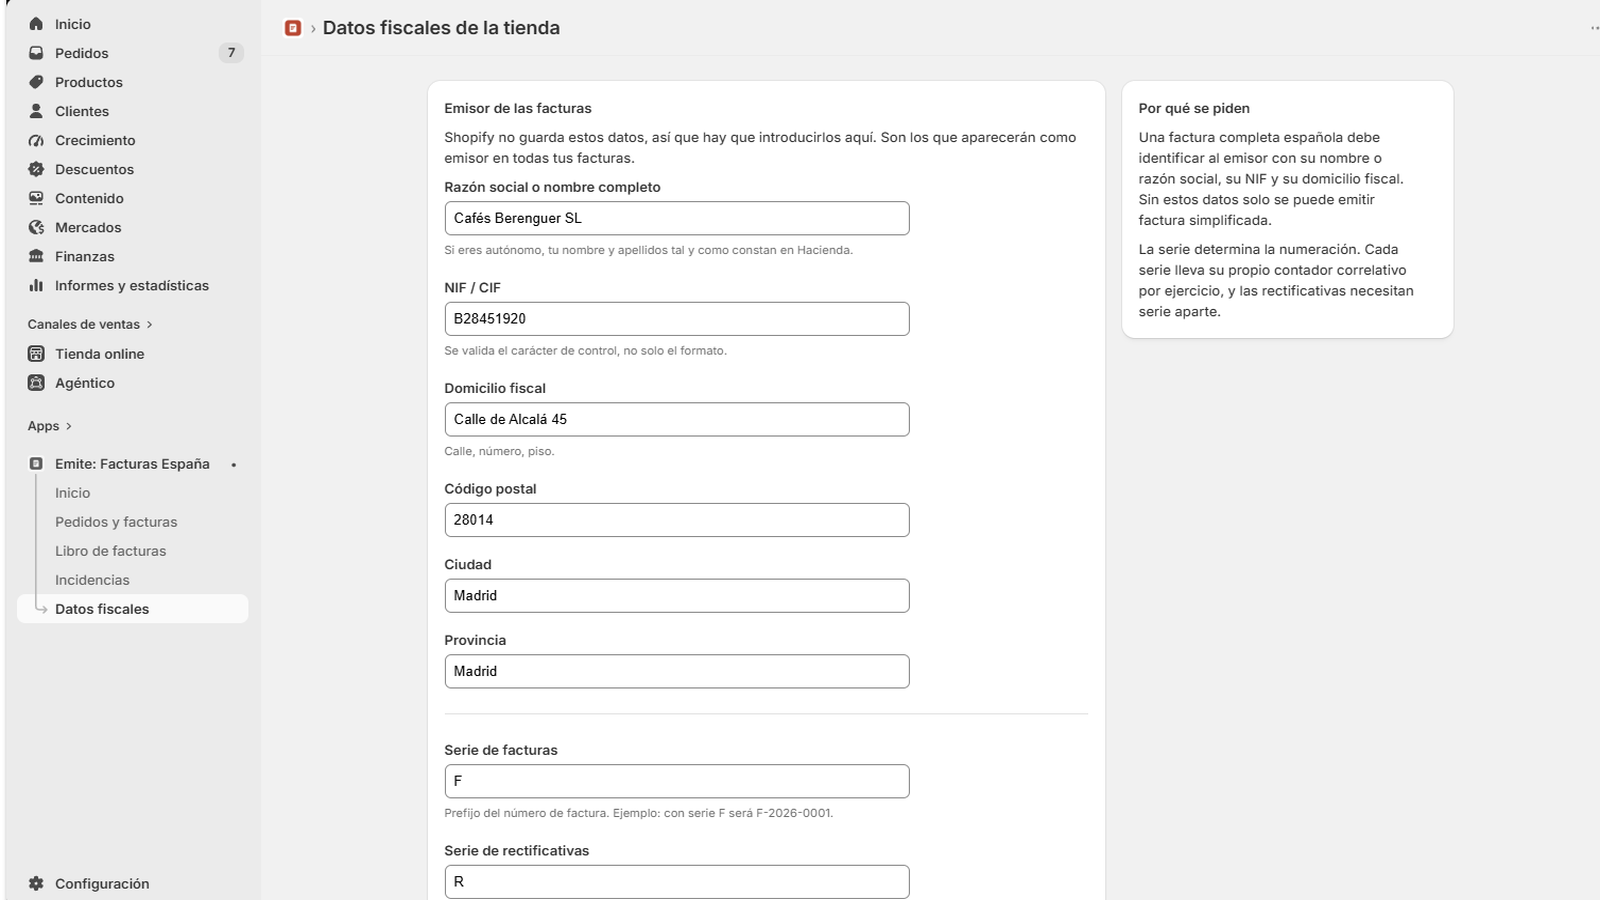Expand the Canales de ventas chevron
This screenshot has height=900, width=1600.
pyautogui.click(x=149, y=324)
